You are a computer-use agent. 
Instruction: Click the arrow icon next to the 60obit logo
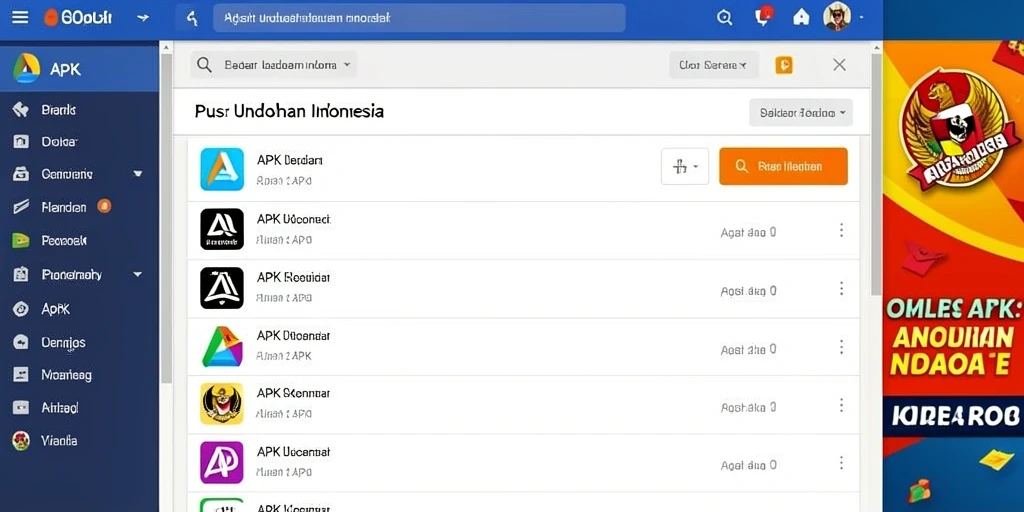[143, 18]
